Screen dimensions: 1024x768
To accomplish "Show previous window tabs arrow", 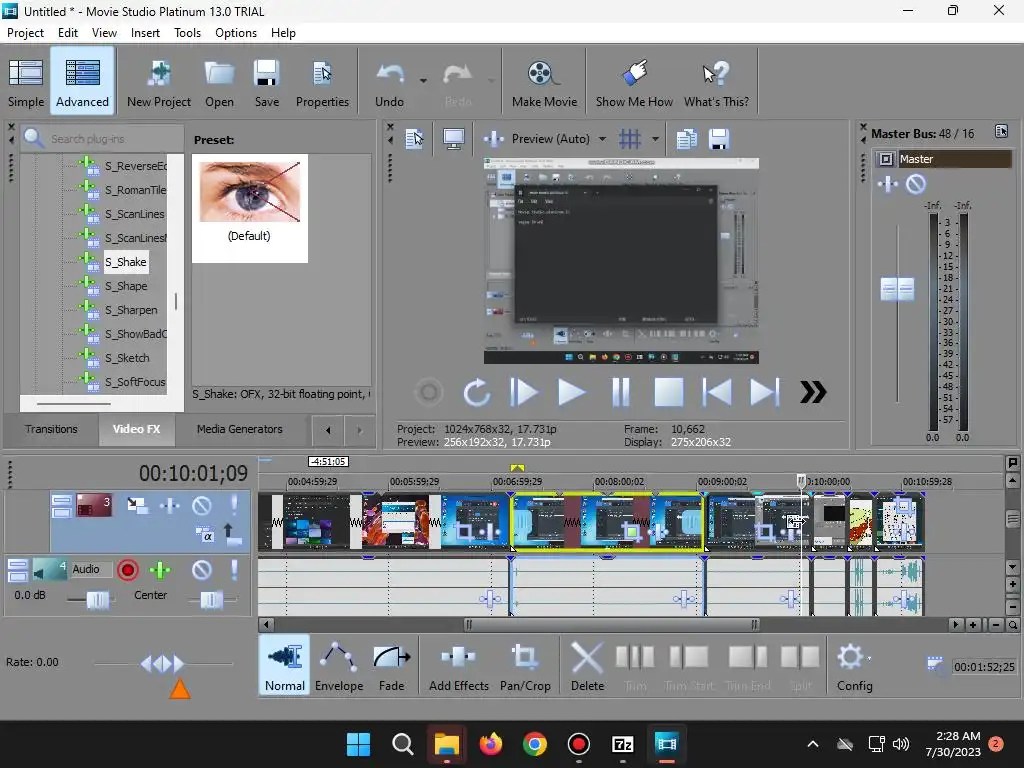I will [328, 430].
